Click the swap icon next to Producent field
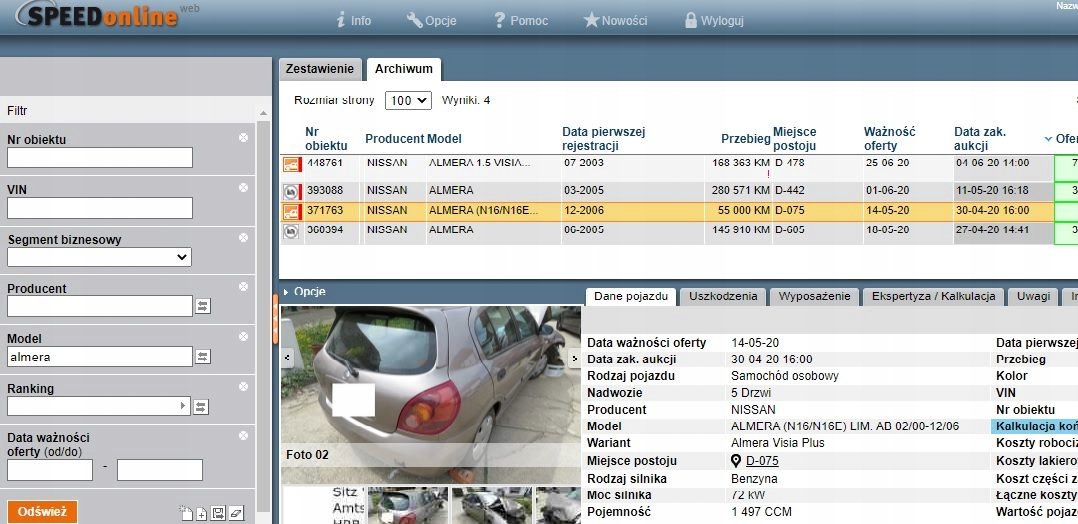Screen dimensions: 1078x524 point(202,306)
